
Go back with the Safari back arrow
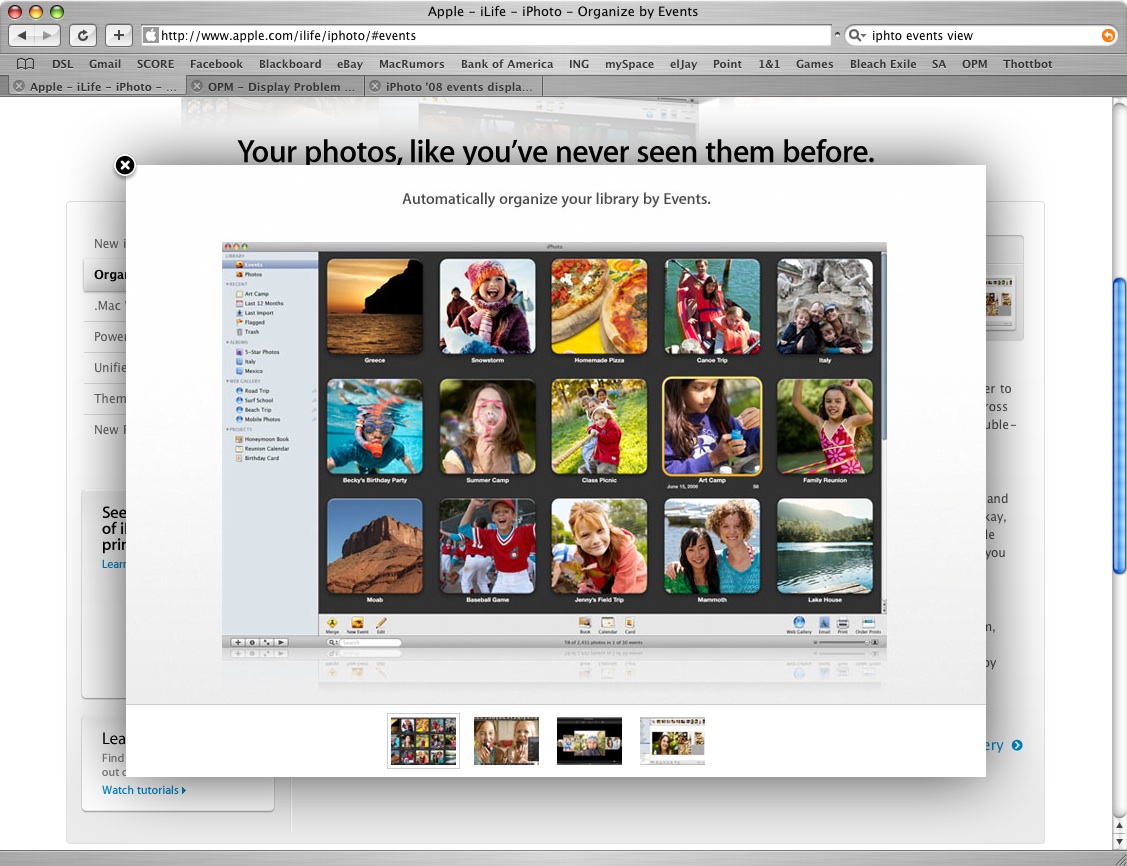22,35
